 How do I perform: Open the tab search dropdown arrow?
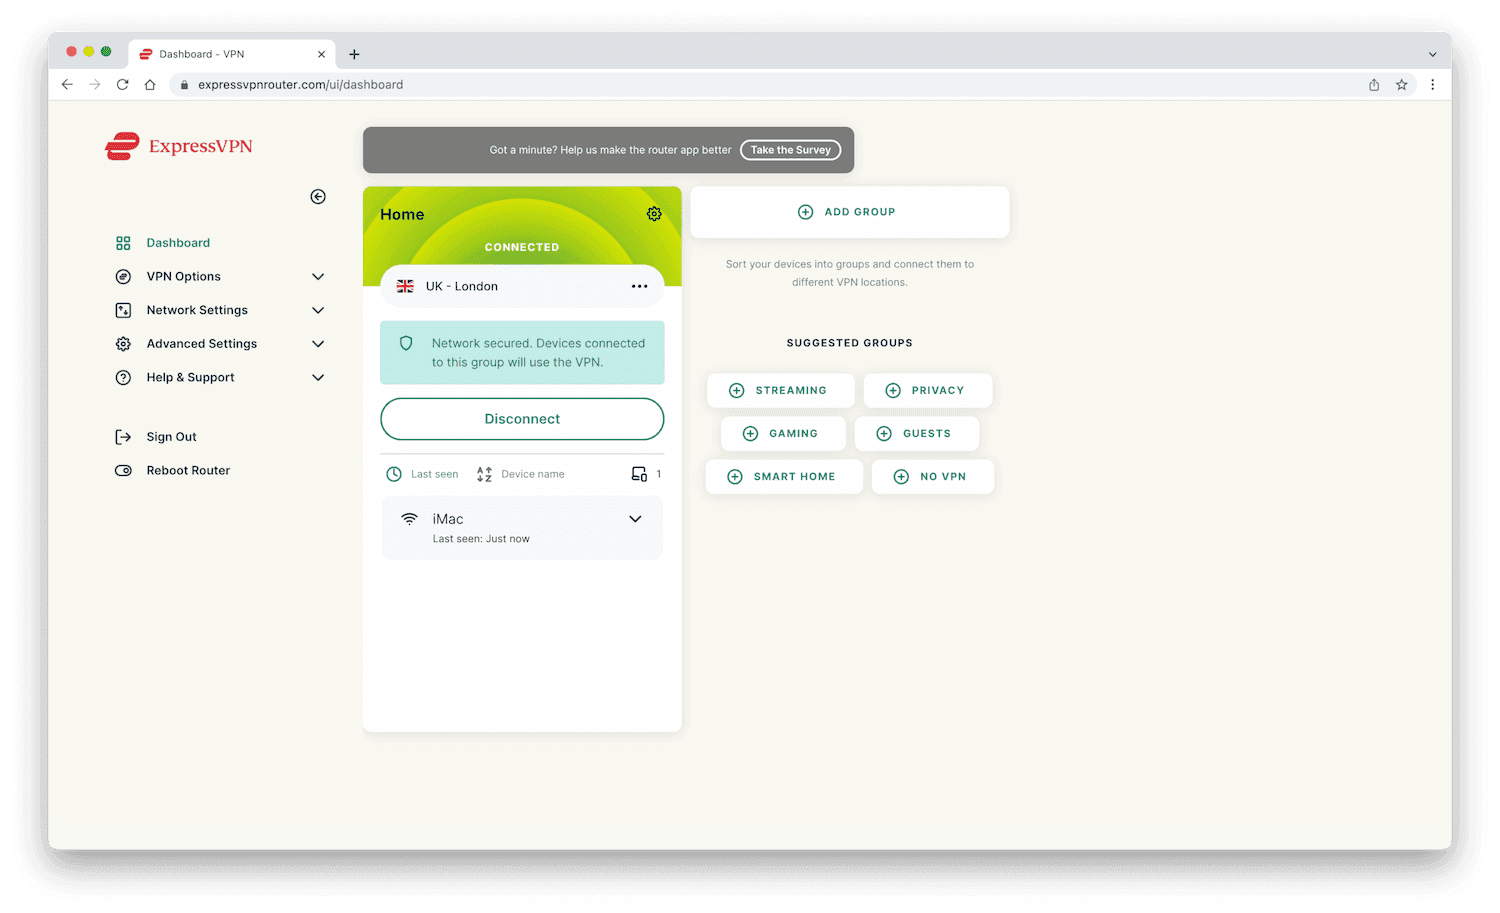click(1432, 54)
